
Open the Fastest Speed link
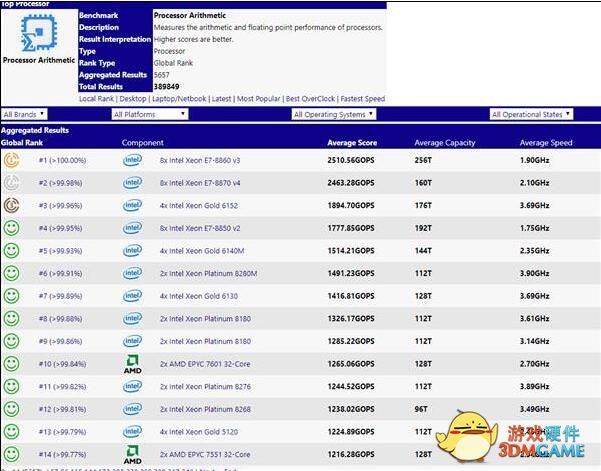[363, 99]
